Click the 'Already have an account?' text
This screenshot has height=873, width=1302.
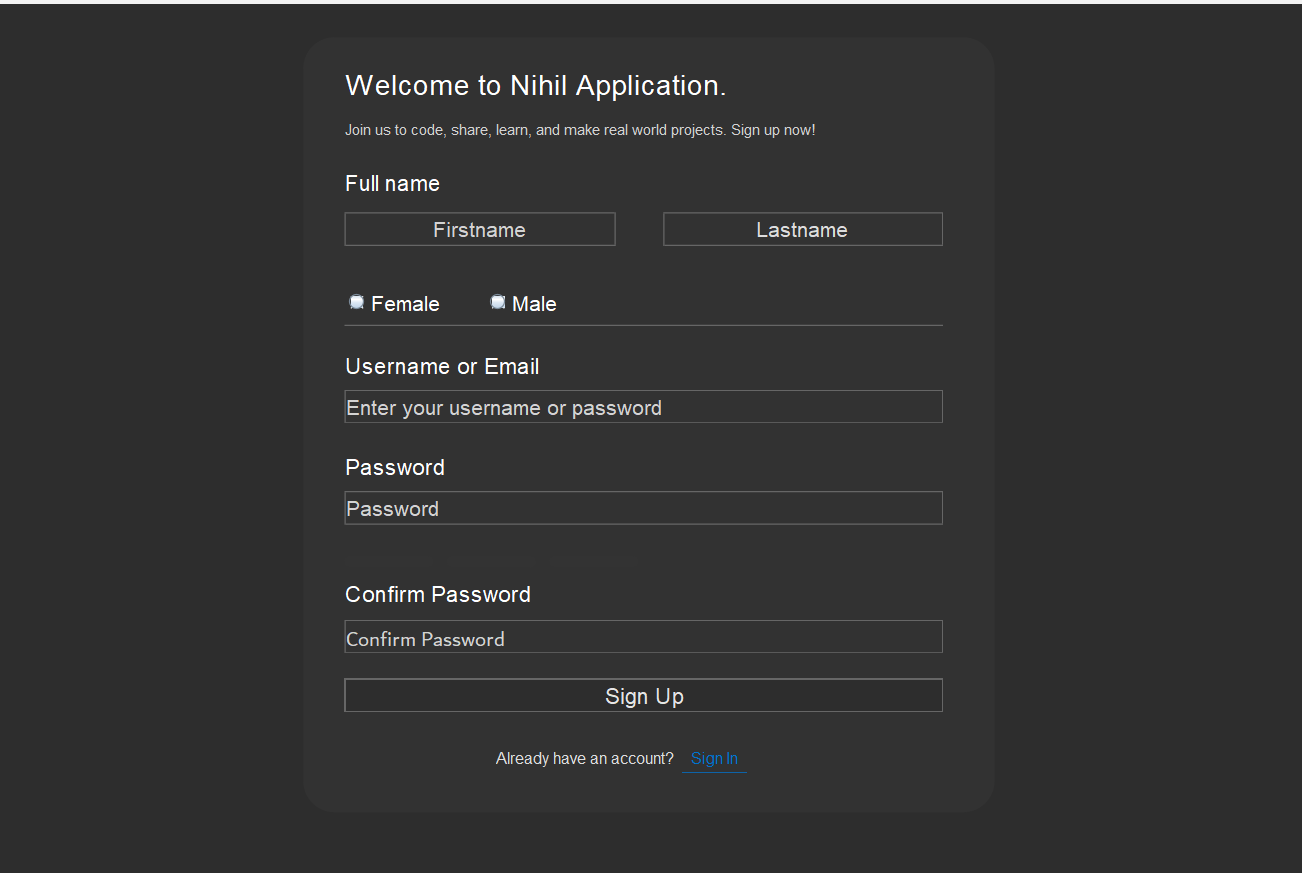point(584,759)
